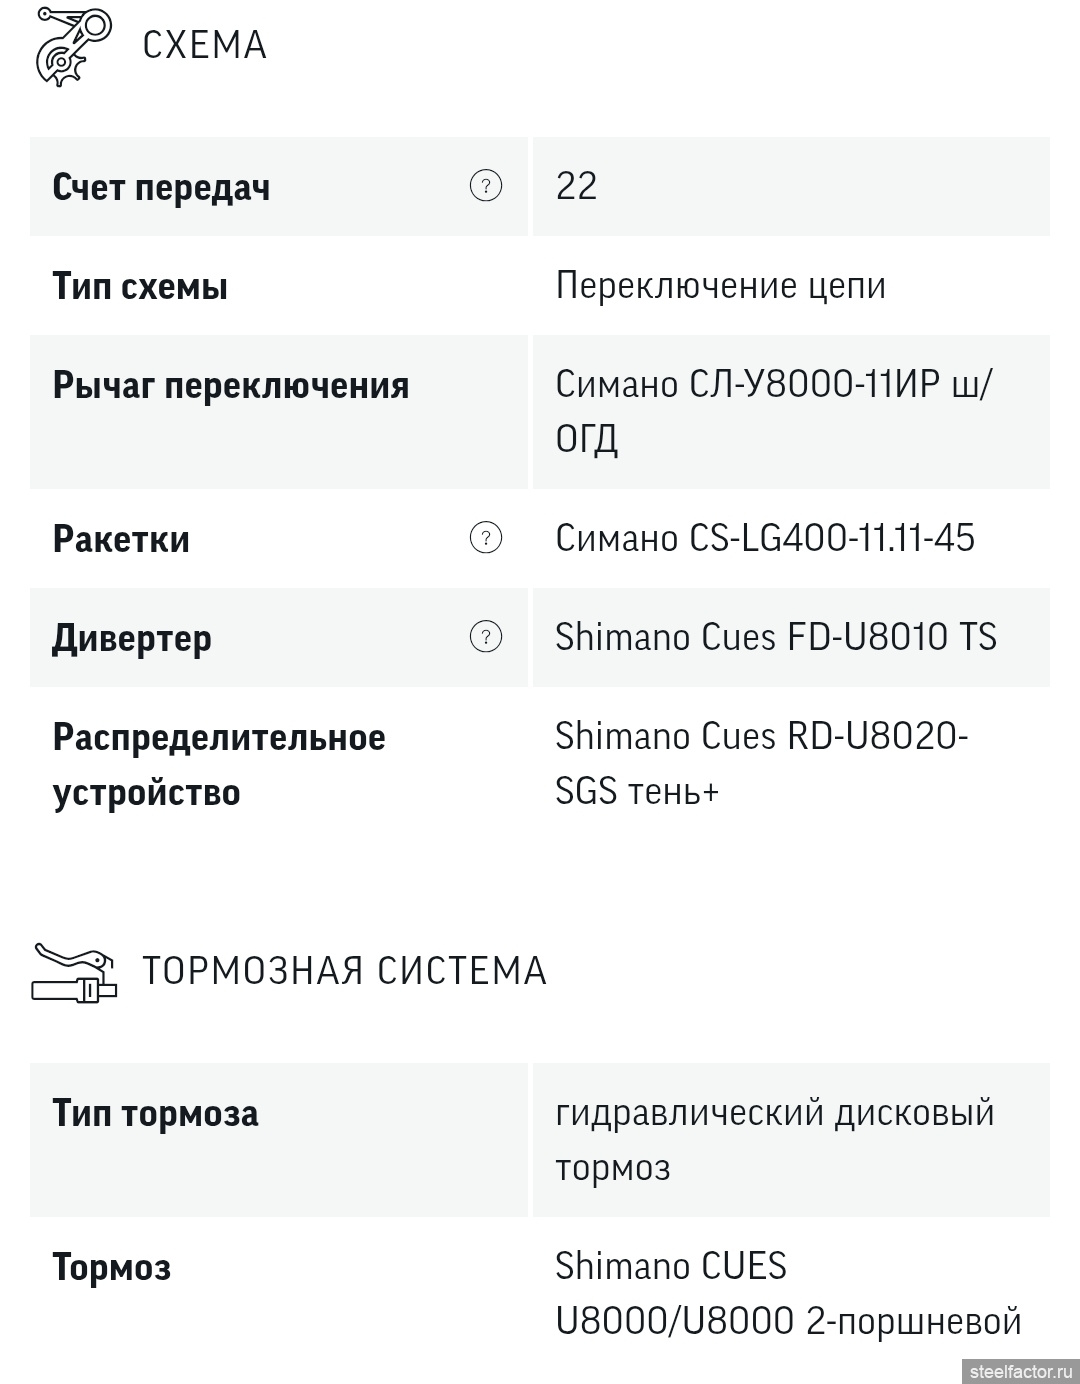
Task: Select the Симано СЛ-У8000-11ИР shifter value
Action: 772,411
